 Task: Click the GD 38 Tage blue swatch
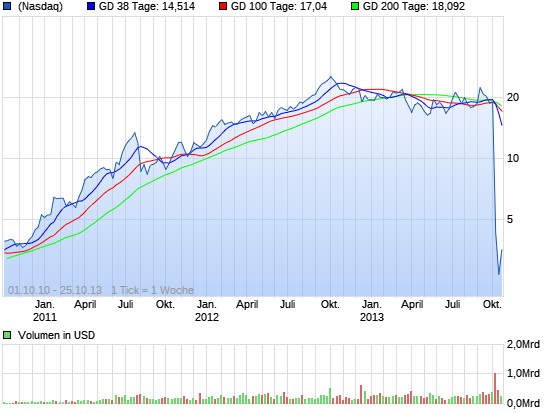click(91, 6)
